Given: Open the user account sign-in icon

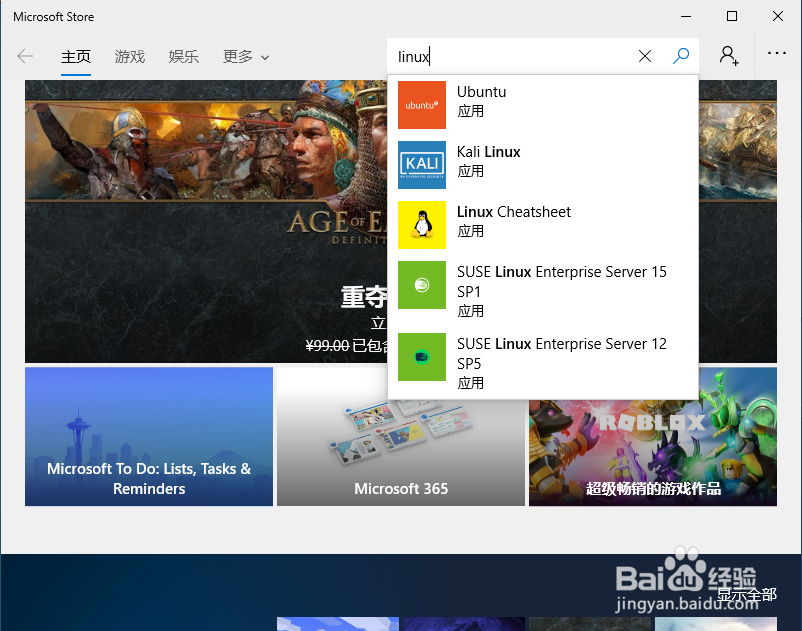Looking at the screenshot, I should pos(729,55).
